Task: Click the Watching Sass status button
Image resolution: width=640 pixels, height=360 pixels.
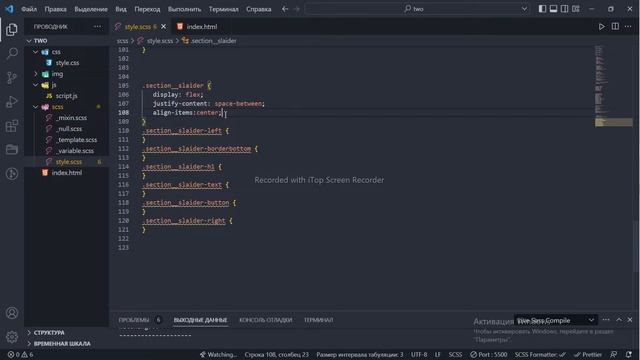Action: tap(218, 355)
